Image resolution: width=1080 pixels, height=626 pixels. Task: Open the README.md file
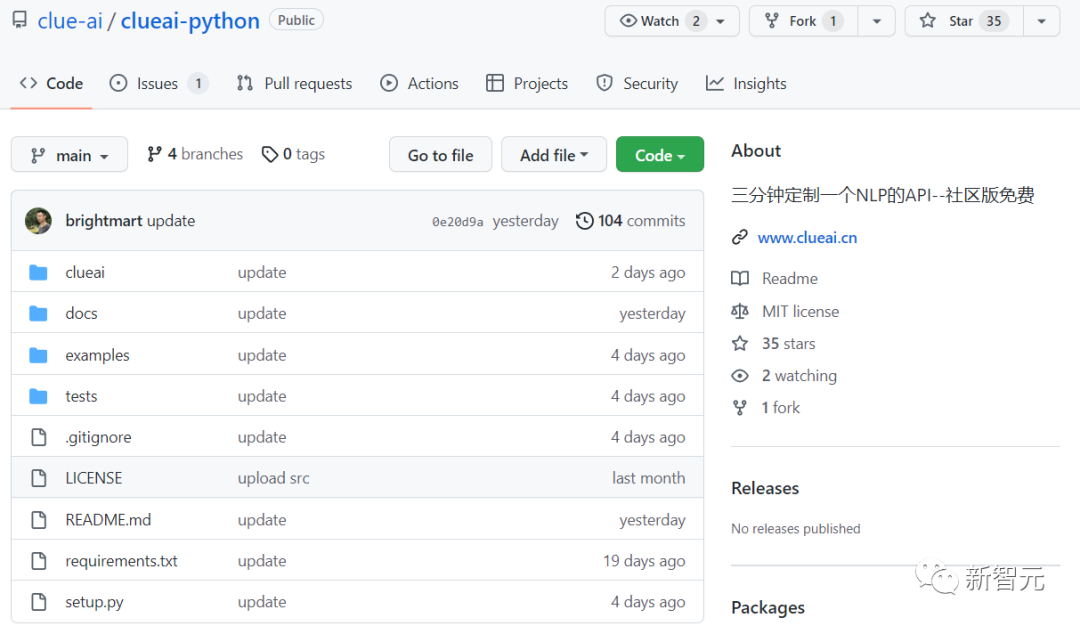point(108,520)
